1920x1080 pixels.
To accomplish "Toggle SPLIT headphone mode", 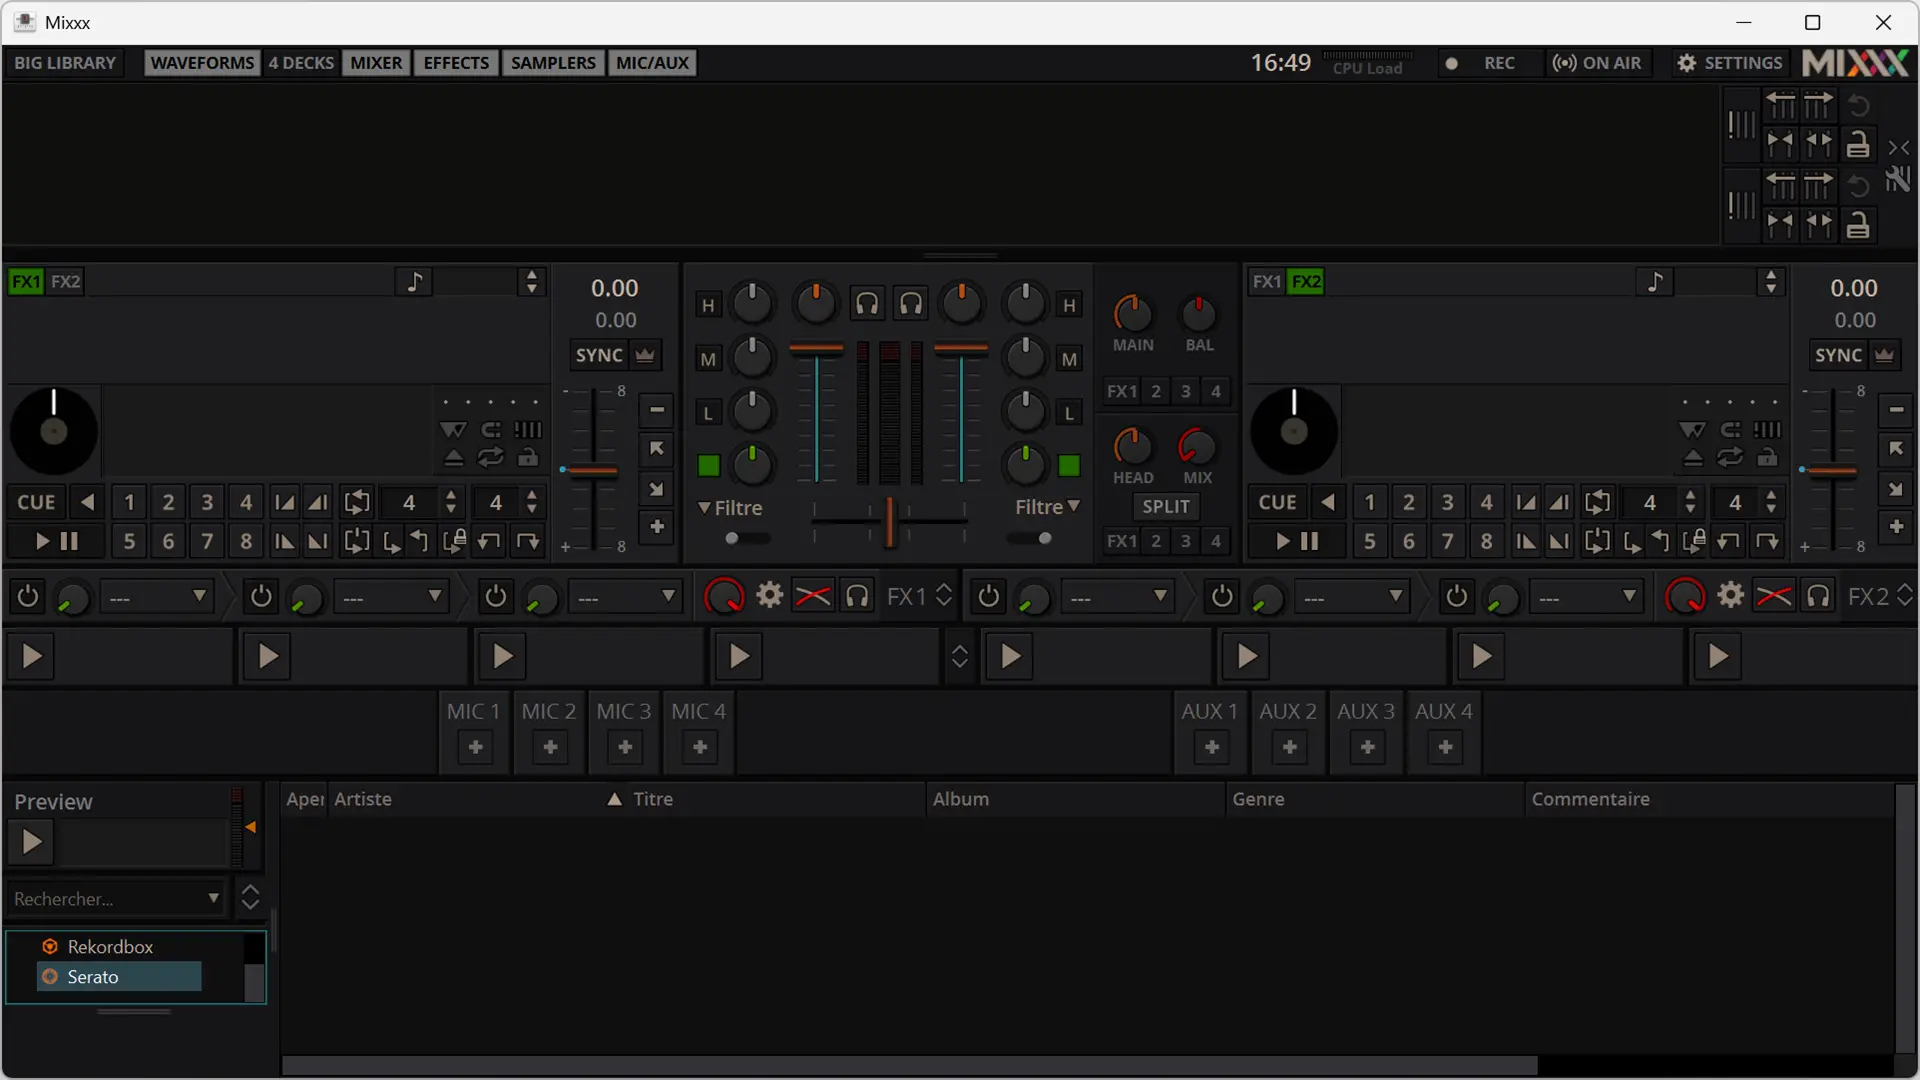I will point(1166,507).
